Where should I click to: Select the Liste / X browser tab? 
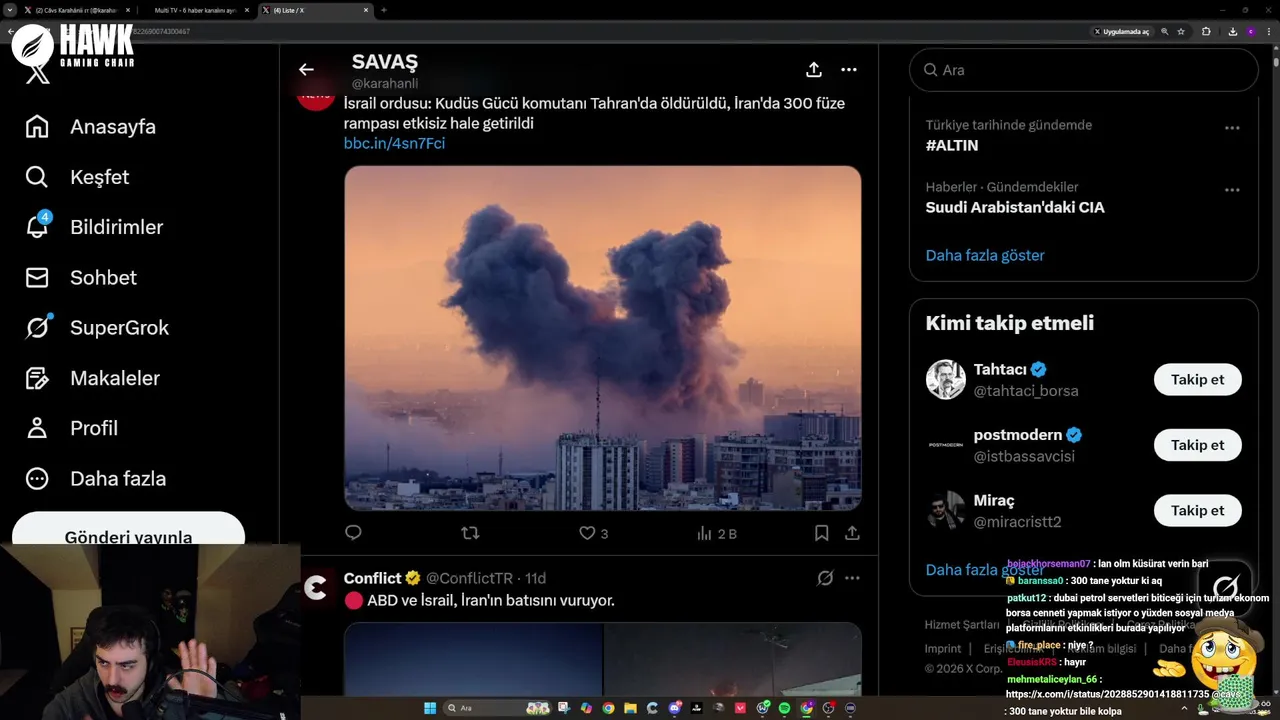pyautogui.click(x=315, y=10)
